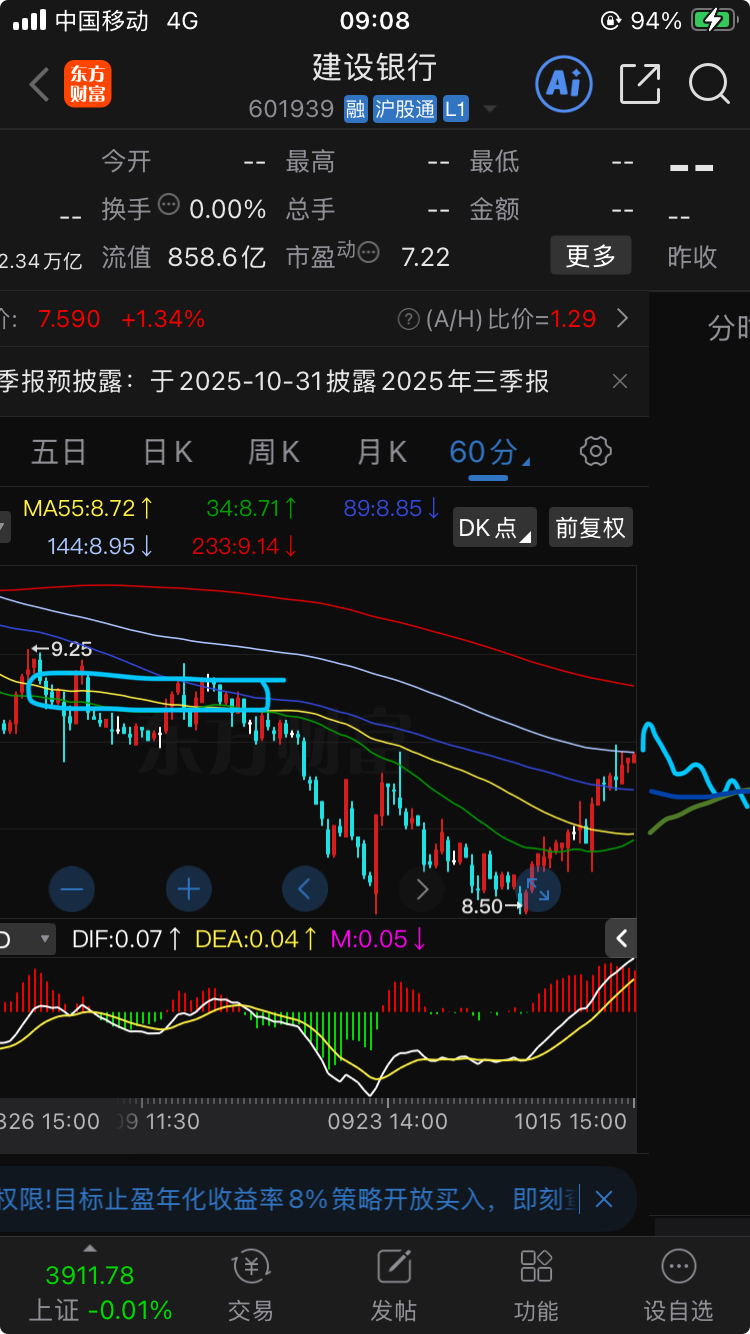Click the 前复权 adjustment button
750x1334 pixels.
590,527
